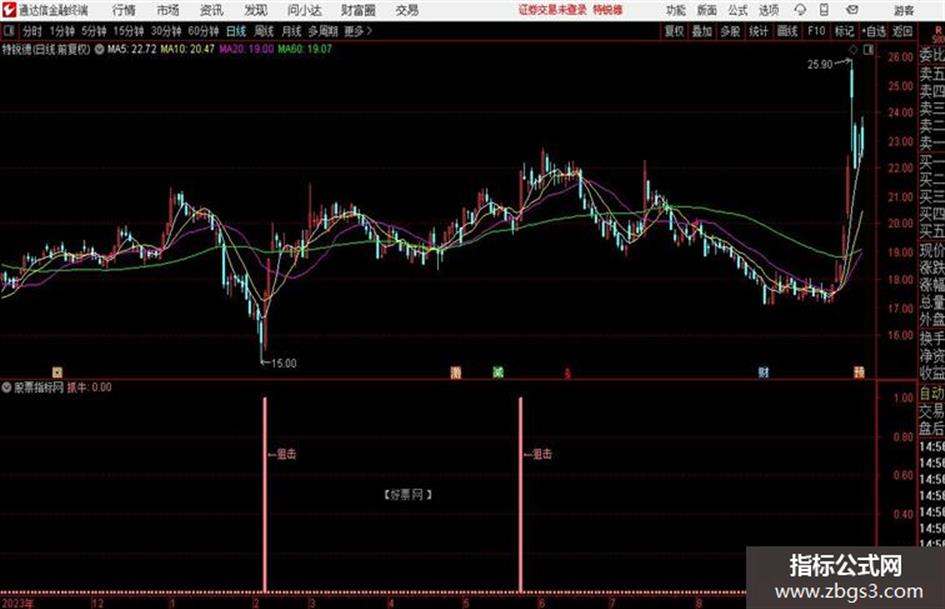The image size is (945, 609).
Task: Open the F10 company info
Action: point(816,31)
